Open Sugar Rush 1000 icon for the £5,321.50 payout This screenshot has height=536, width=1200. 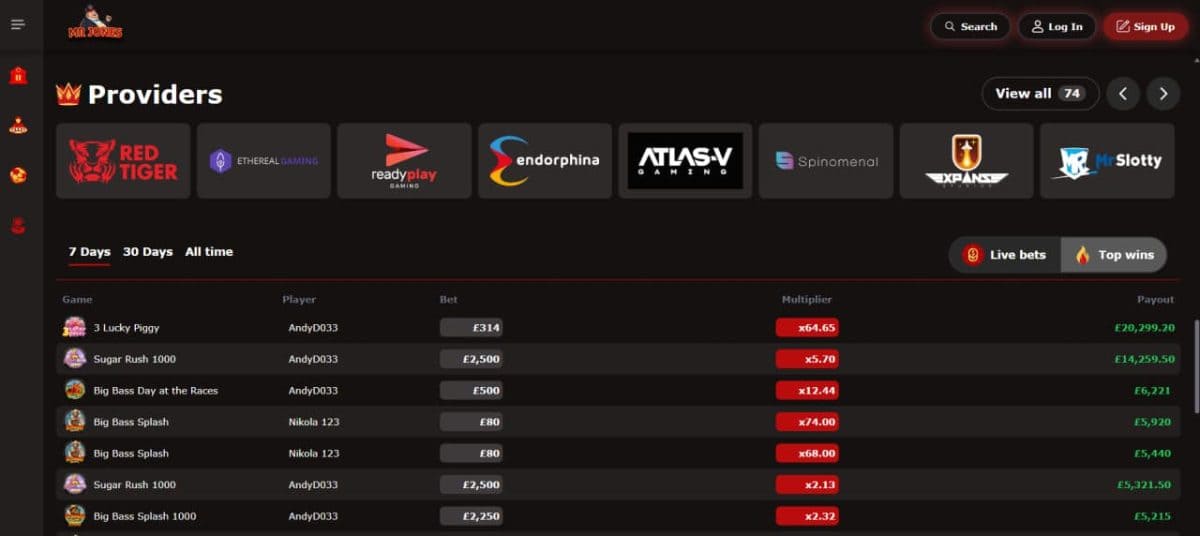(75, 485)
